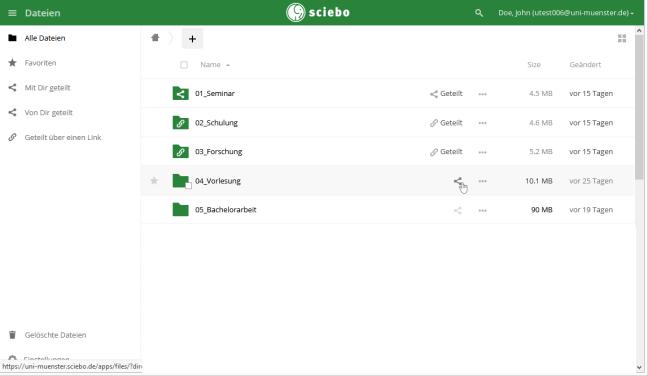Click the 90 MB size value
Screen dimensions: 648x376
point(542,210)
